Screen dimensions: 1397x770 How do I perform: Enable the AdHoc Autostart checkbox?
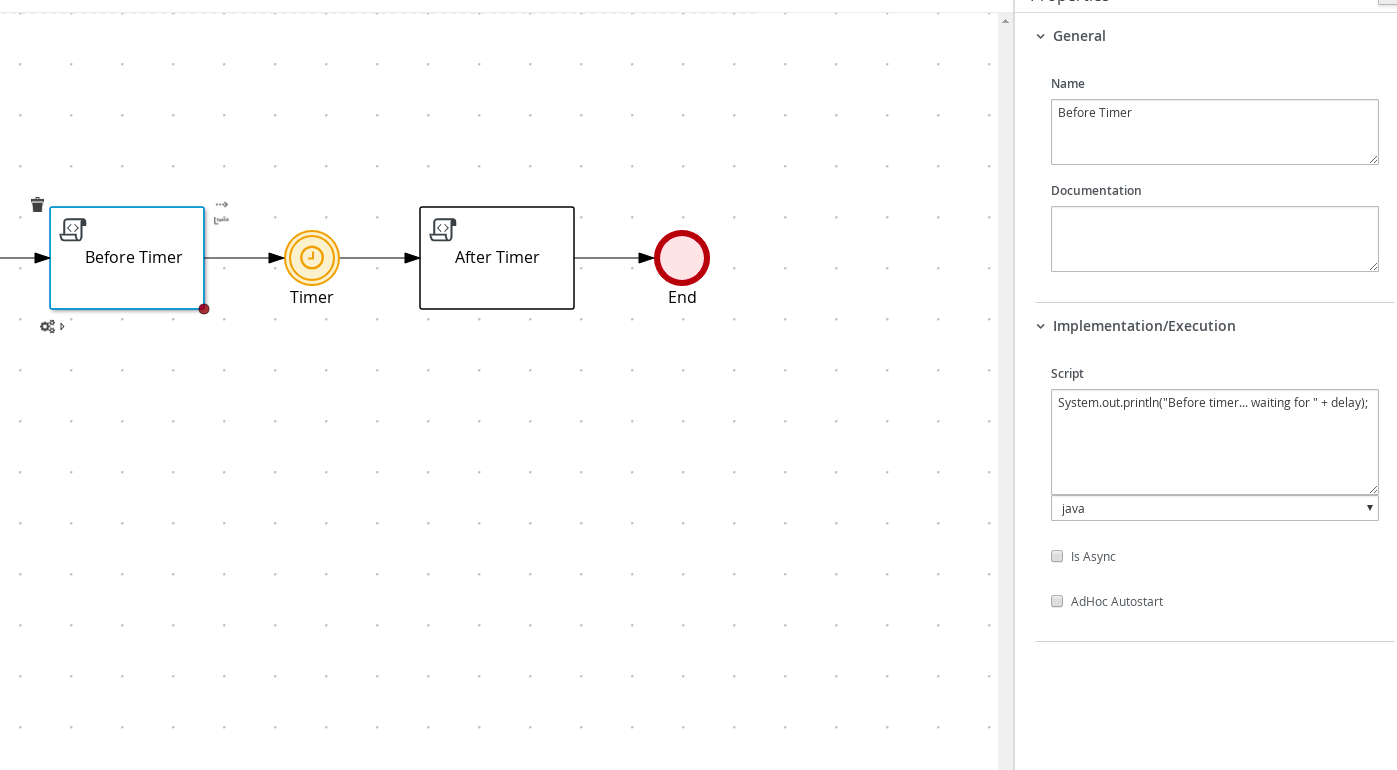[x=1057, y=601]
